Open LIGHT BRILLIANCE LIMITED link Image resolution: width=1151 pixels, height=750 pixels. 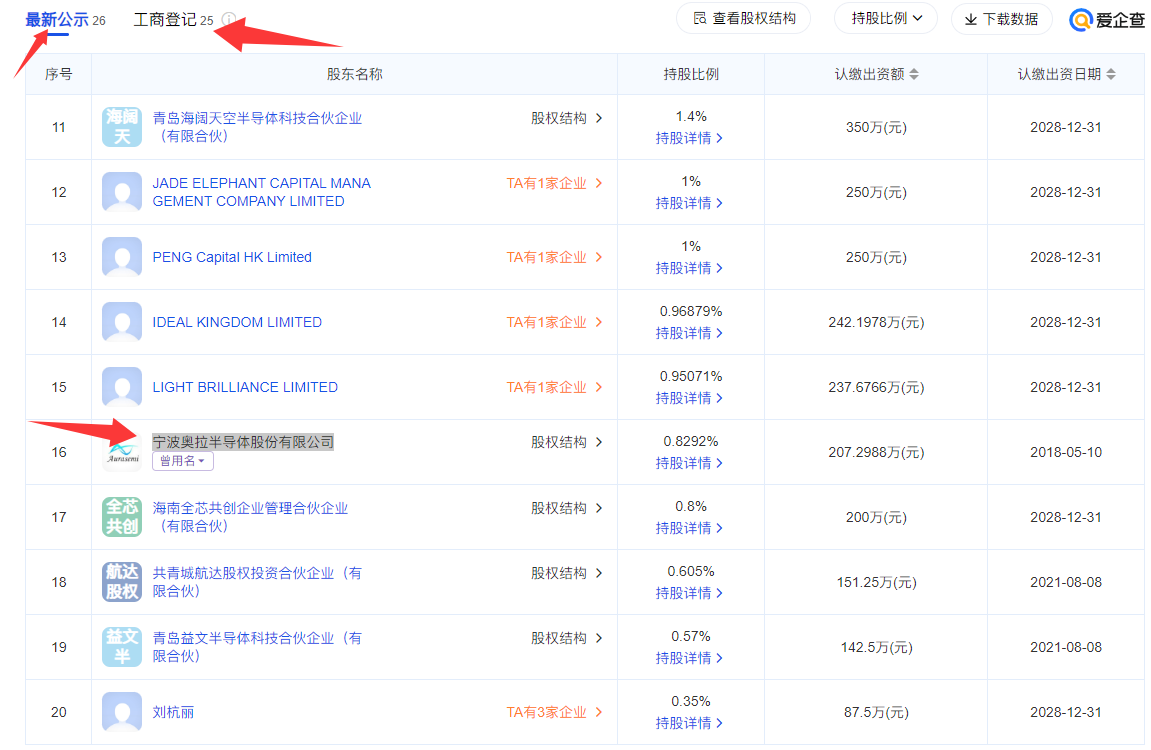pos(245,387)
